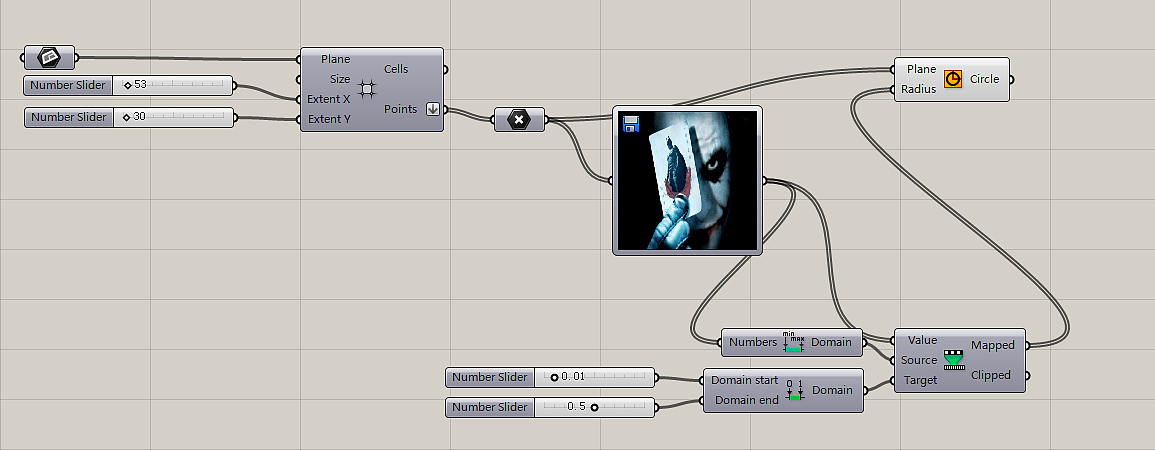Click the Domain end input label

point(746,400)
